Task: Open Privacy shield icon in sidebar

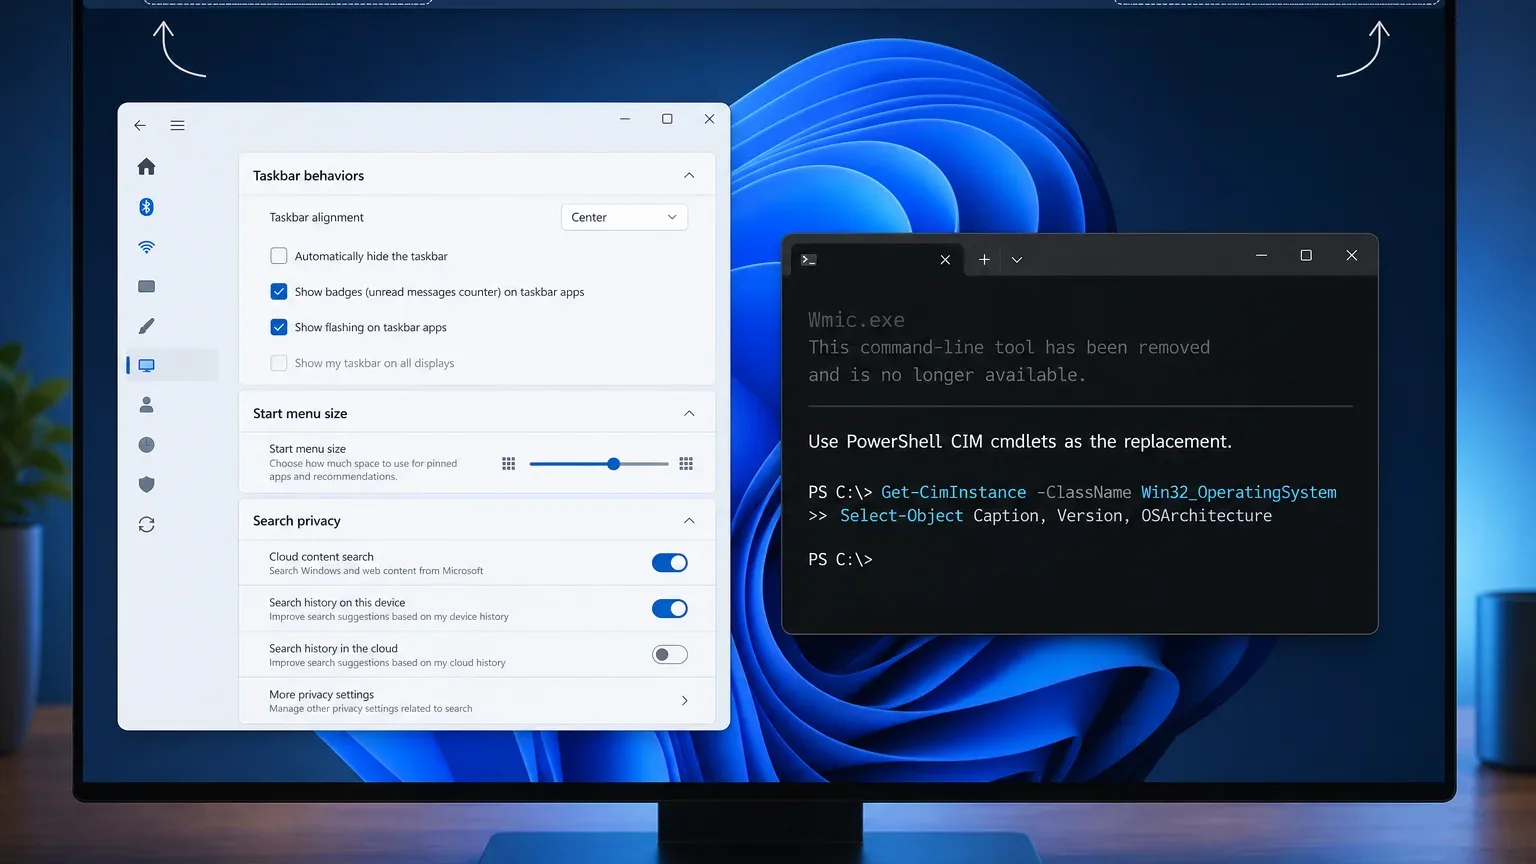Action: [146, 484]
